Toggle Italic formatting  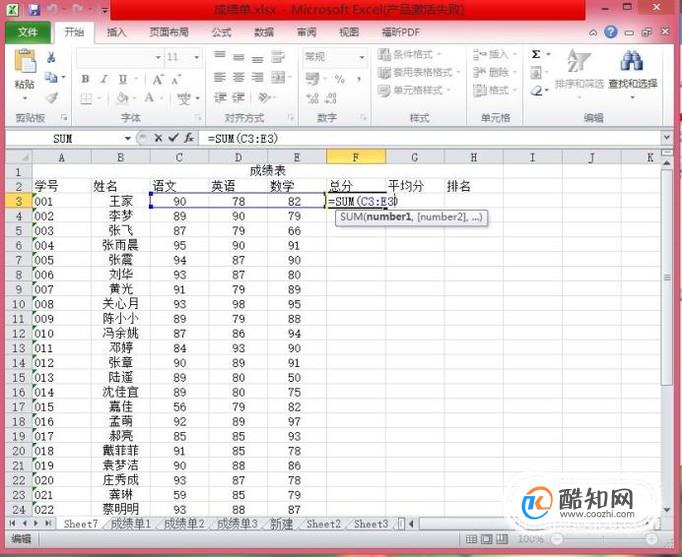pos(104,79)
